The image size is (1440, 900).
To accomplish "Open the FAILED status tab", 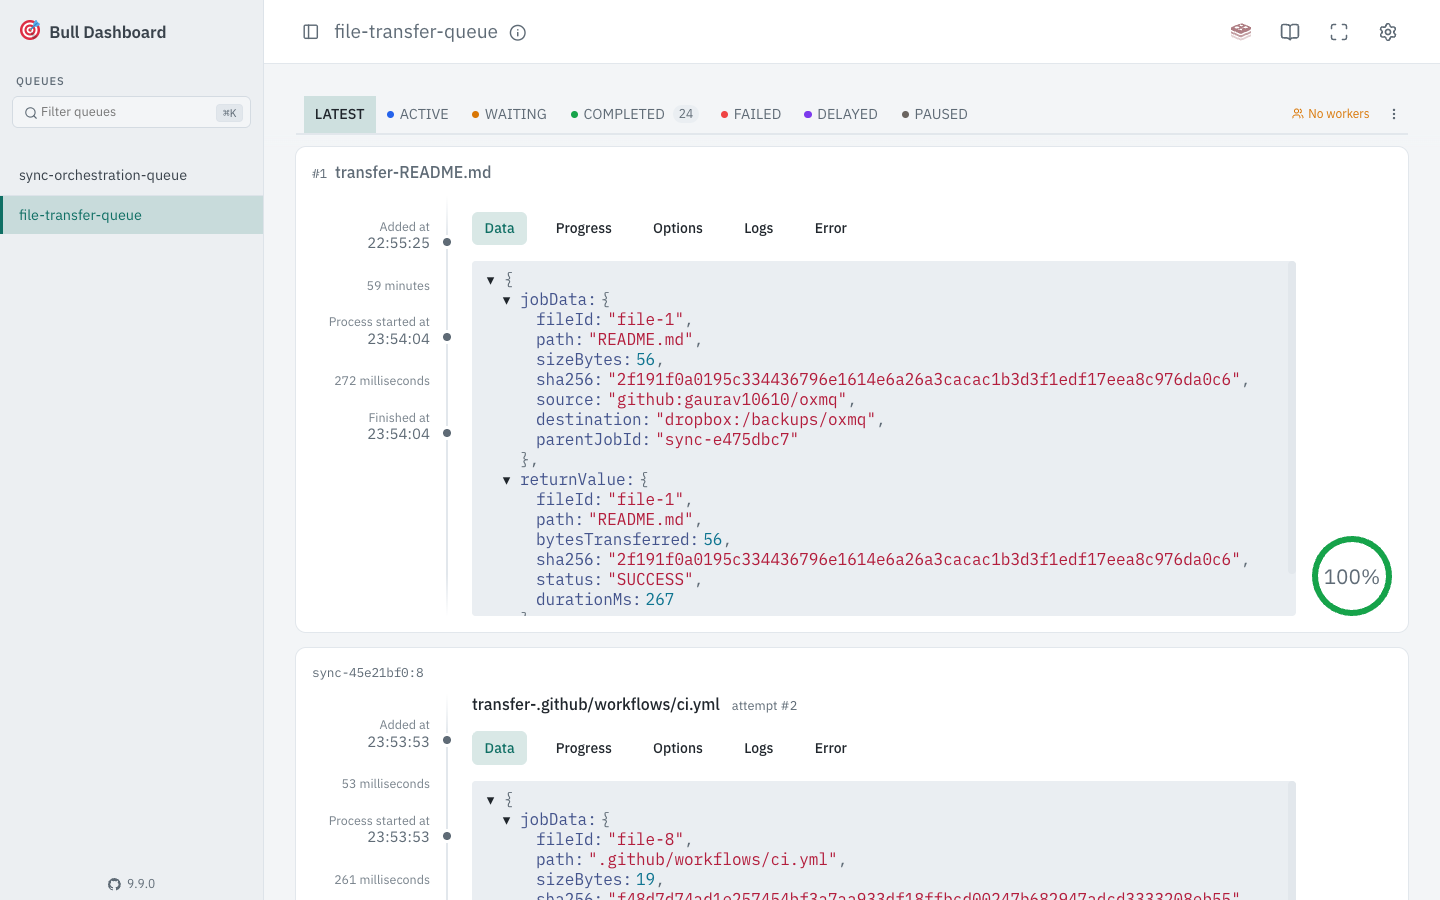I will click(x=751, y=114).
